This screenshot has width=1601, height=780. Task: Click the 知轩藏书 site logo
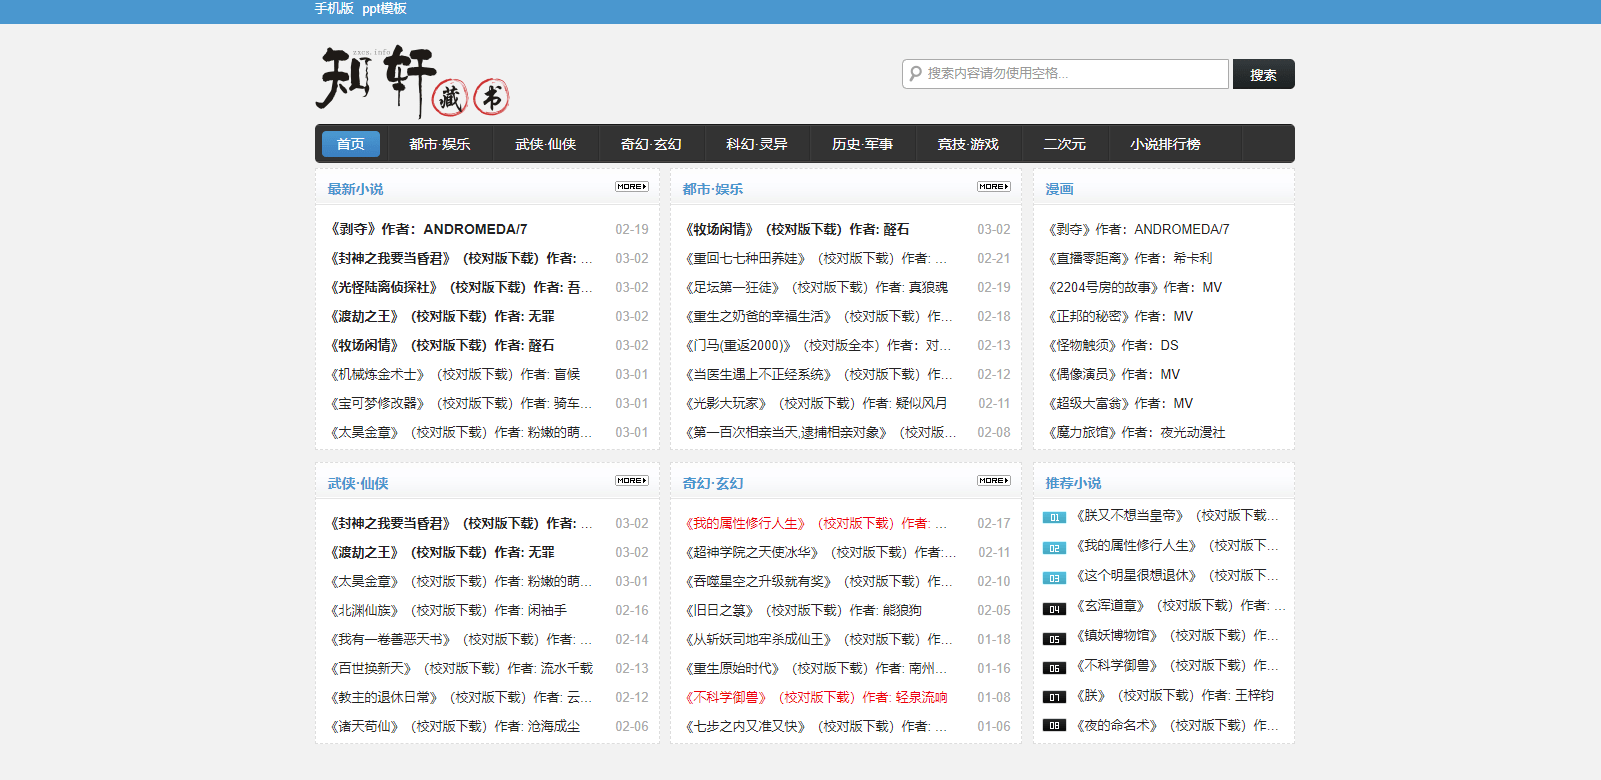click(x=413, y=80)
